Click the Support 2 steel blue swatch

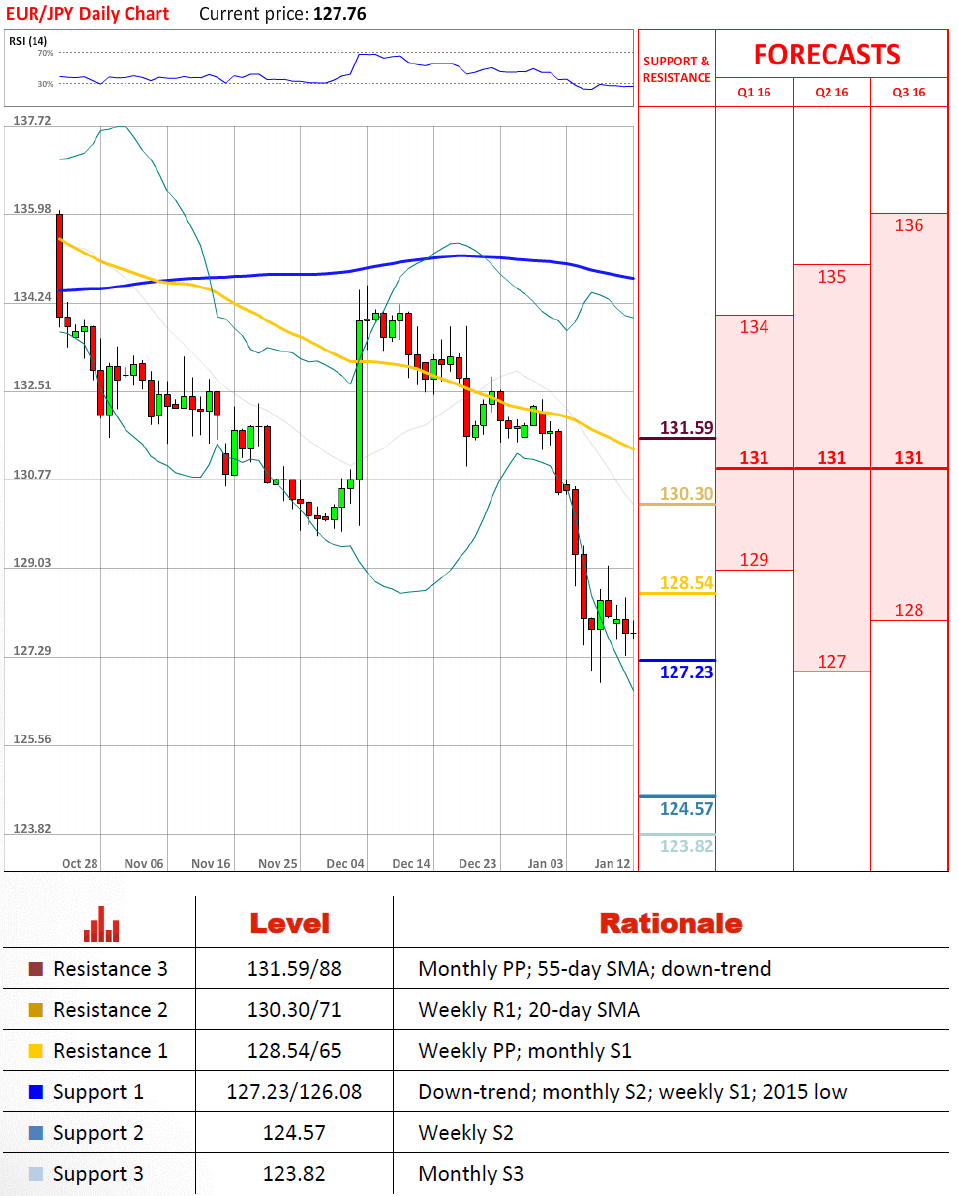coord(36,1133)
